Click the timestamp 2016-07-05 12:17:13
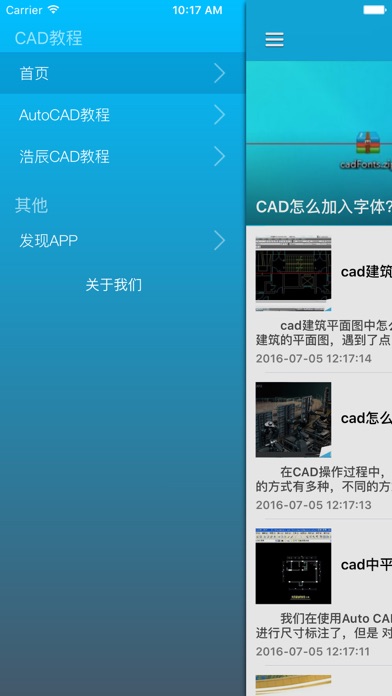392x696 pixels. coord(314,505)
